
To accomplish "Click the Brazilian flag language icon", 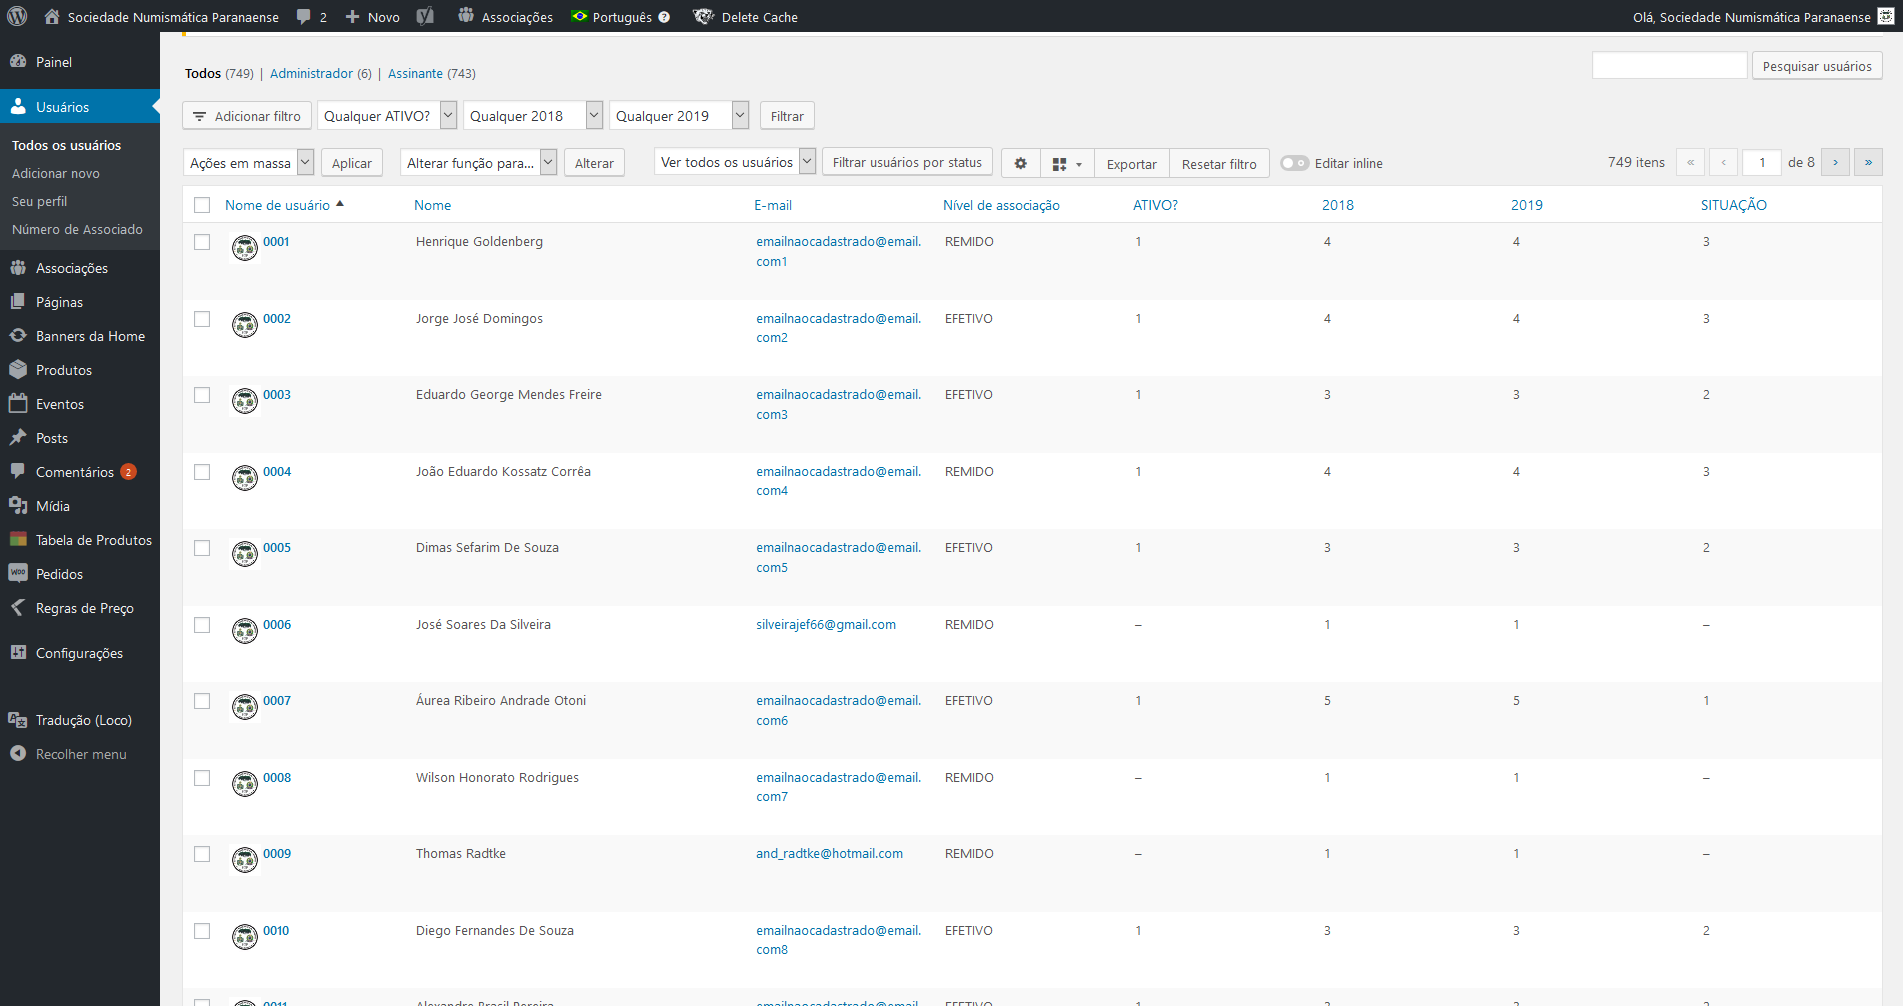I will (x=580, y=16).
